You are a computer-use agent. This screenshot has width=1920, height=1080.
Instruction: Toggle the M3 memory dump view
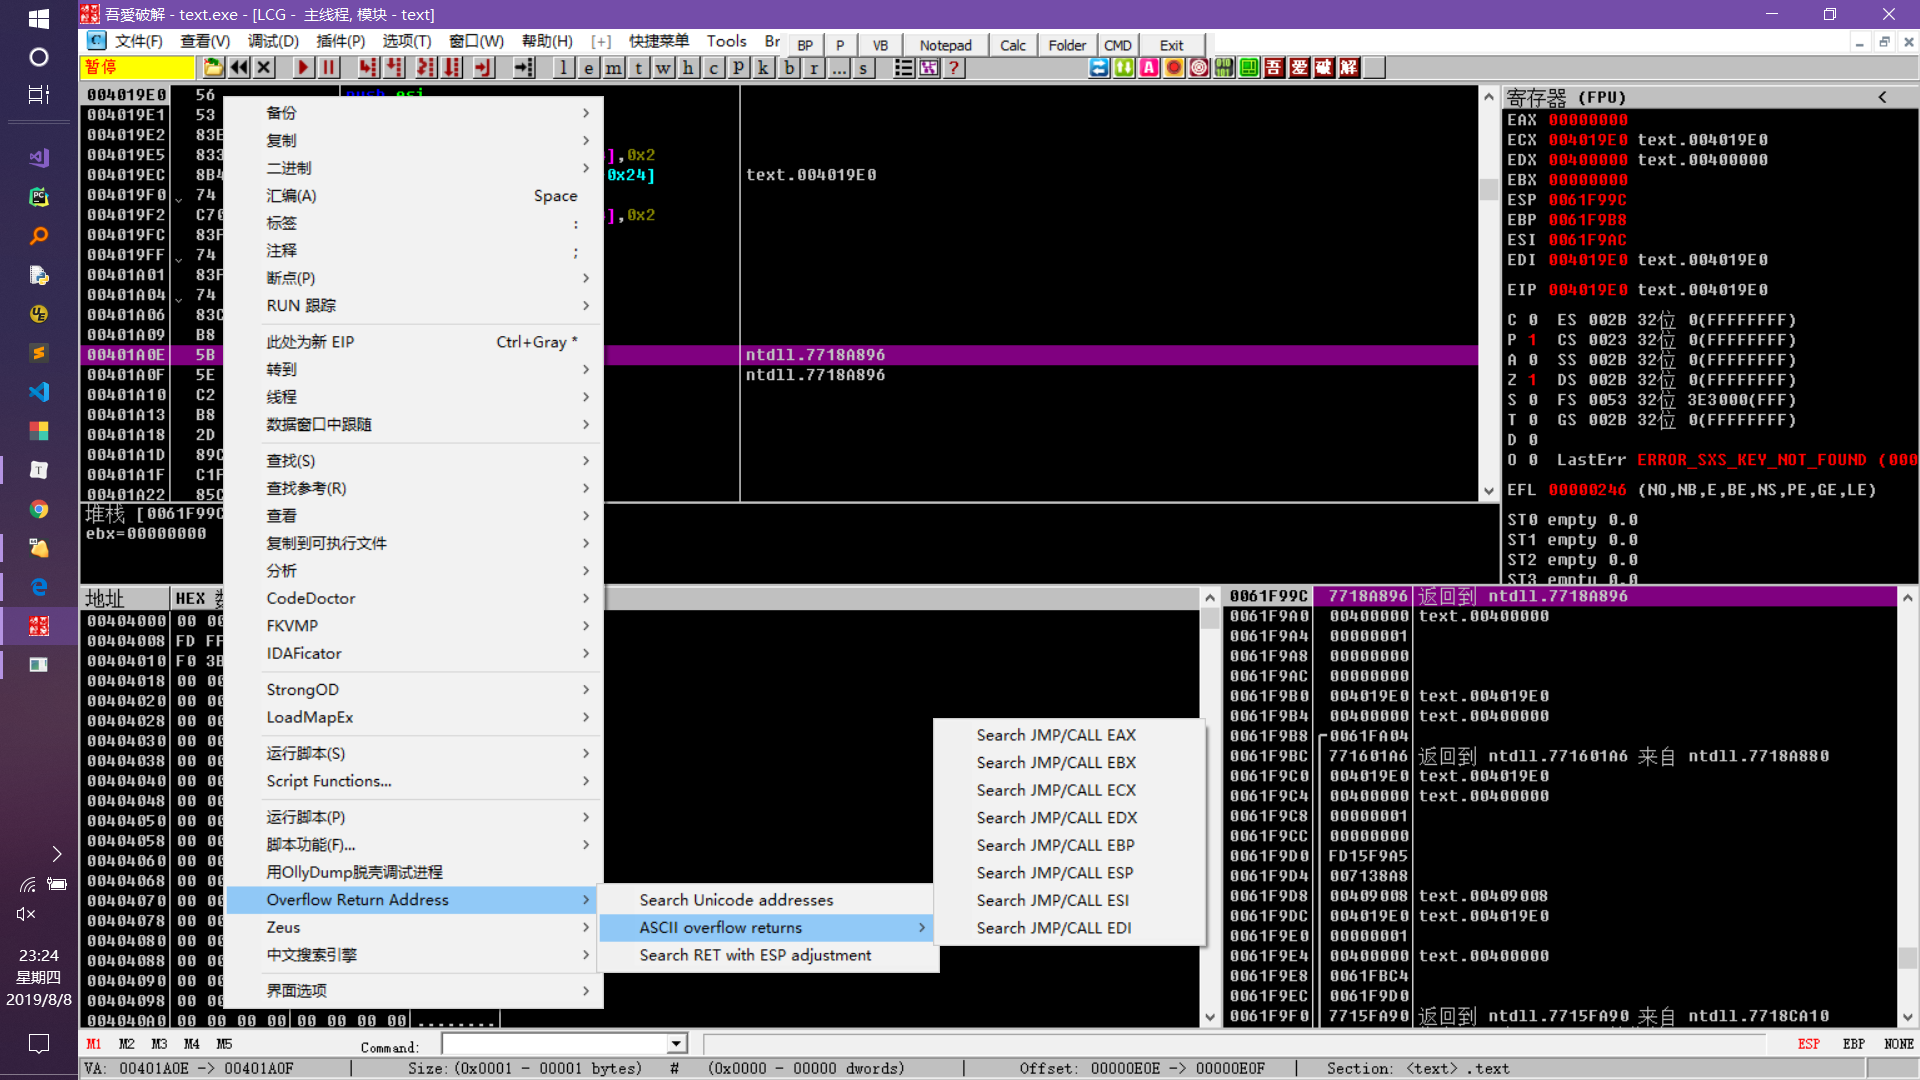coord(159,1044)
